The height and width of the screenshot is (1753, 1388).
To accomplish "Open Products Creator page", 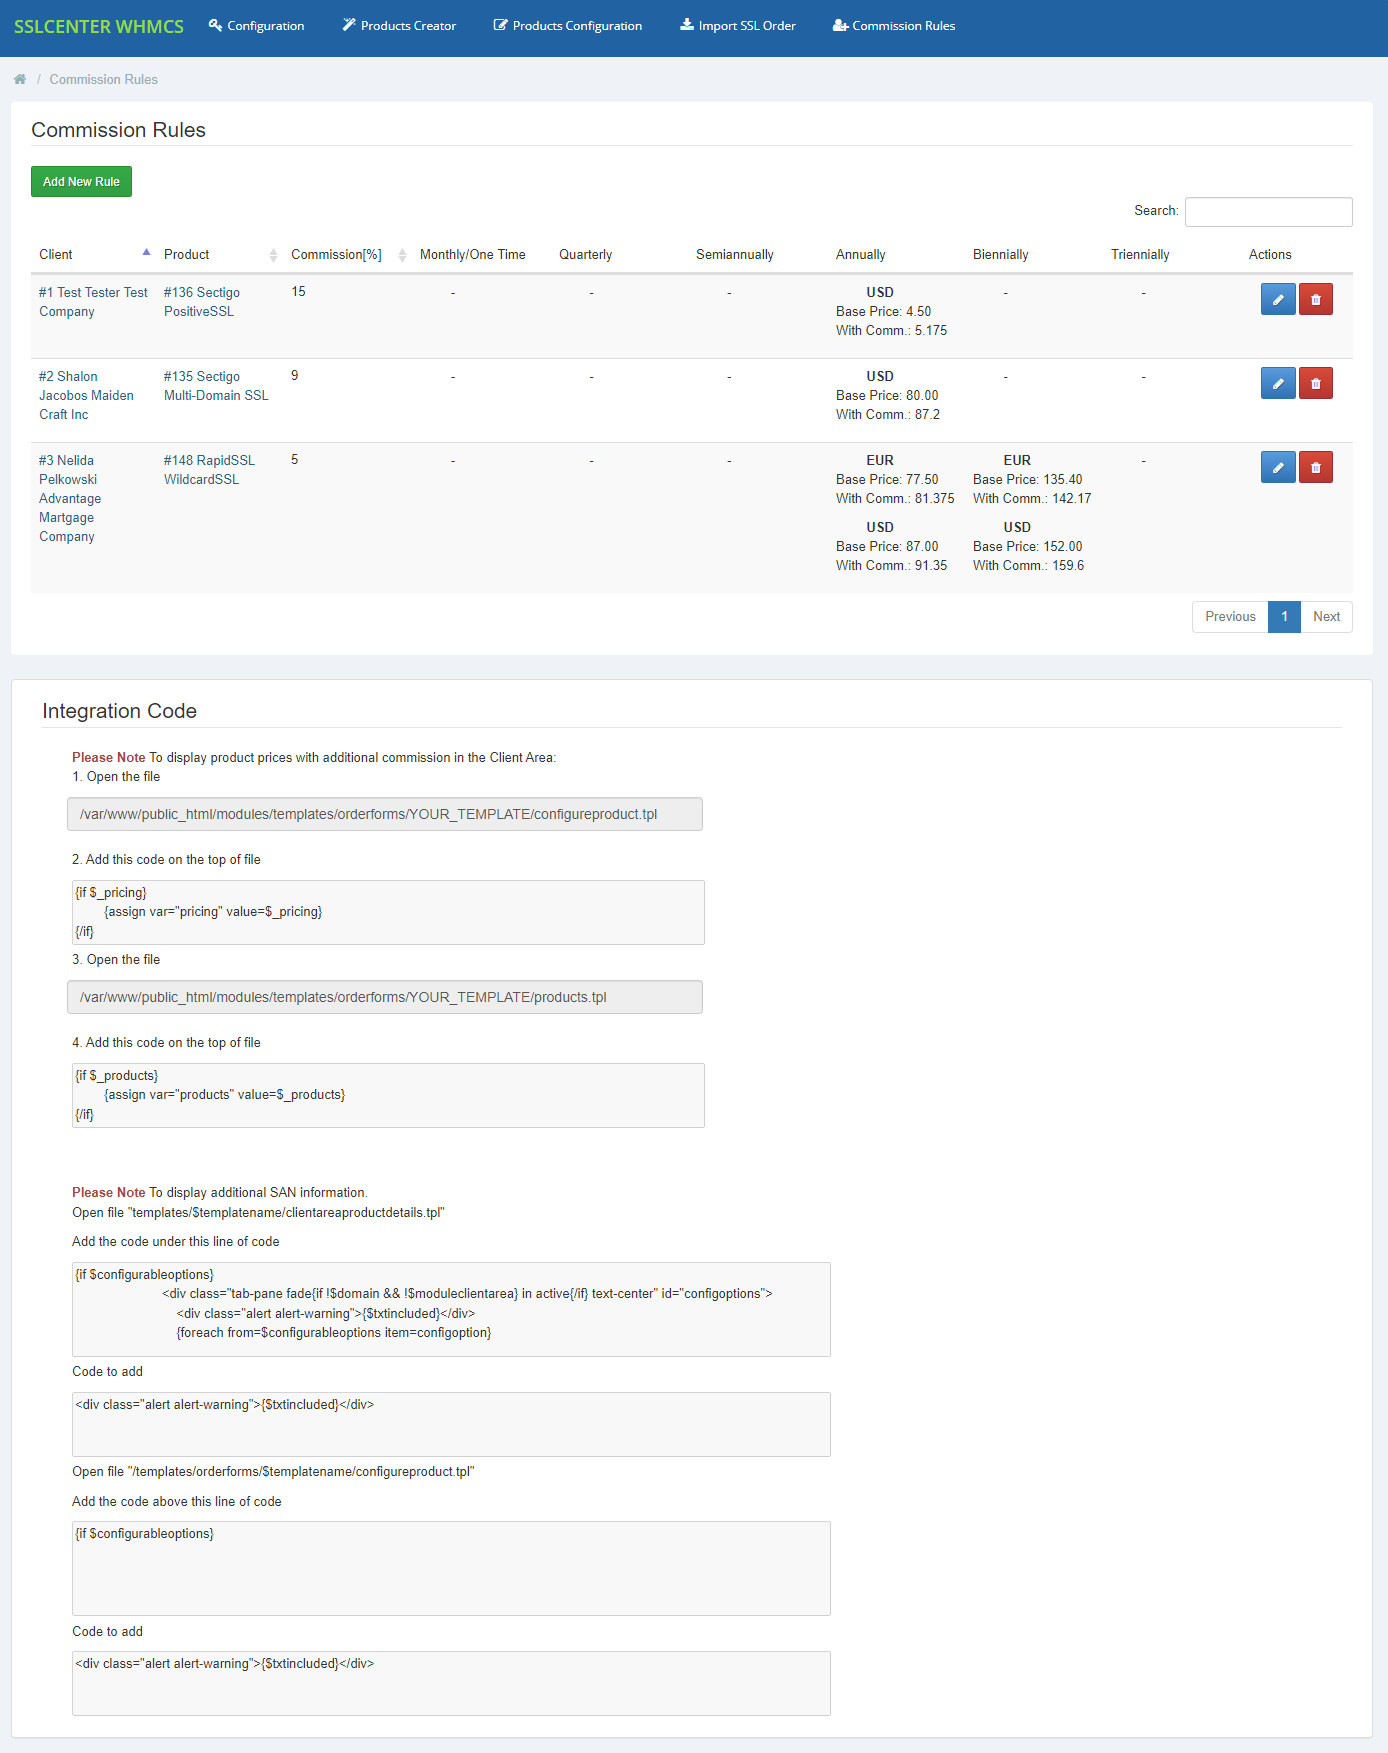I will 399,26.
